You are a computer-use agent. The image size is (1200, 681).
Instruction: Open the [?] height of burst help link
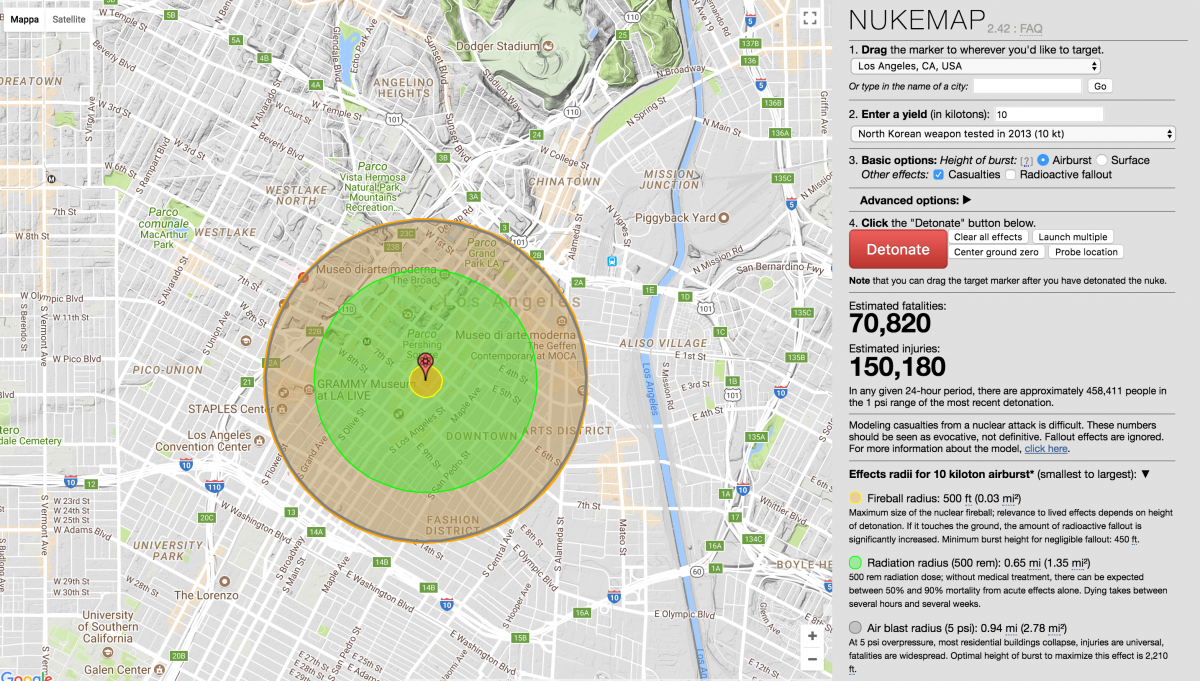point(1026,161)
